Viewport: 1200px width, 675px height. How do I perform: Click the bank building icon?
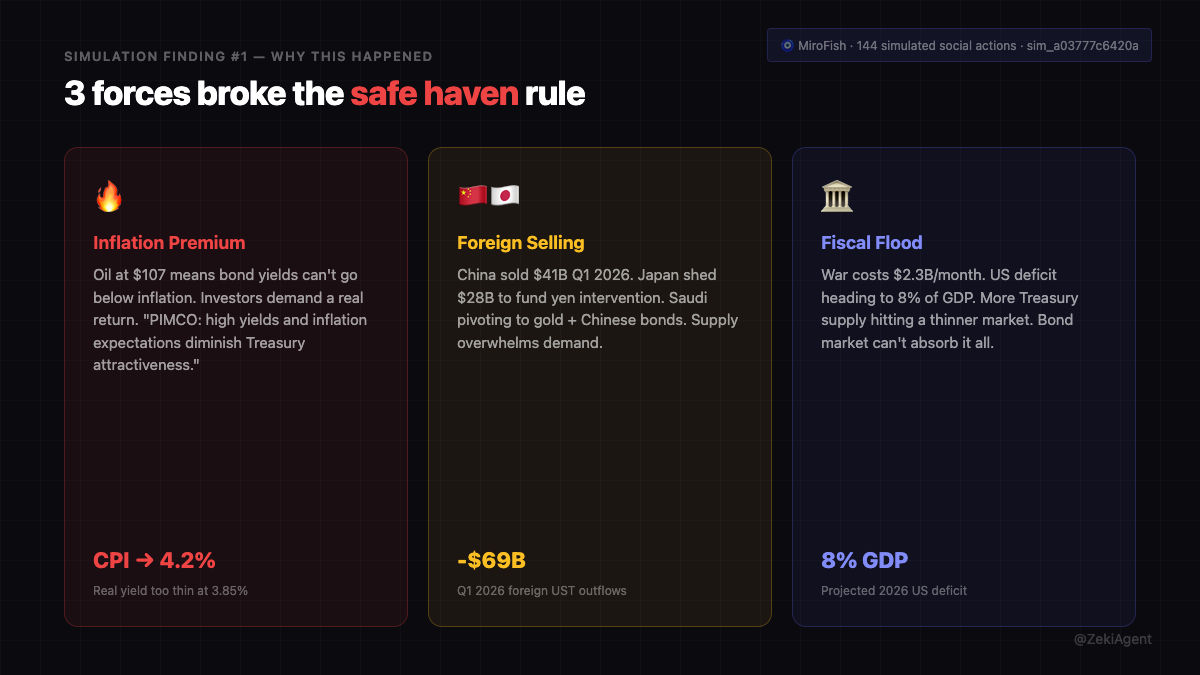coord(837,197)
